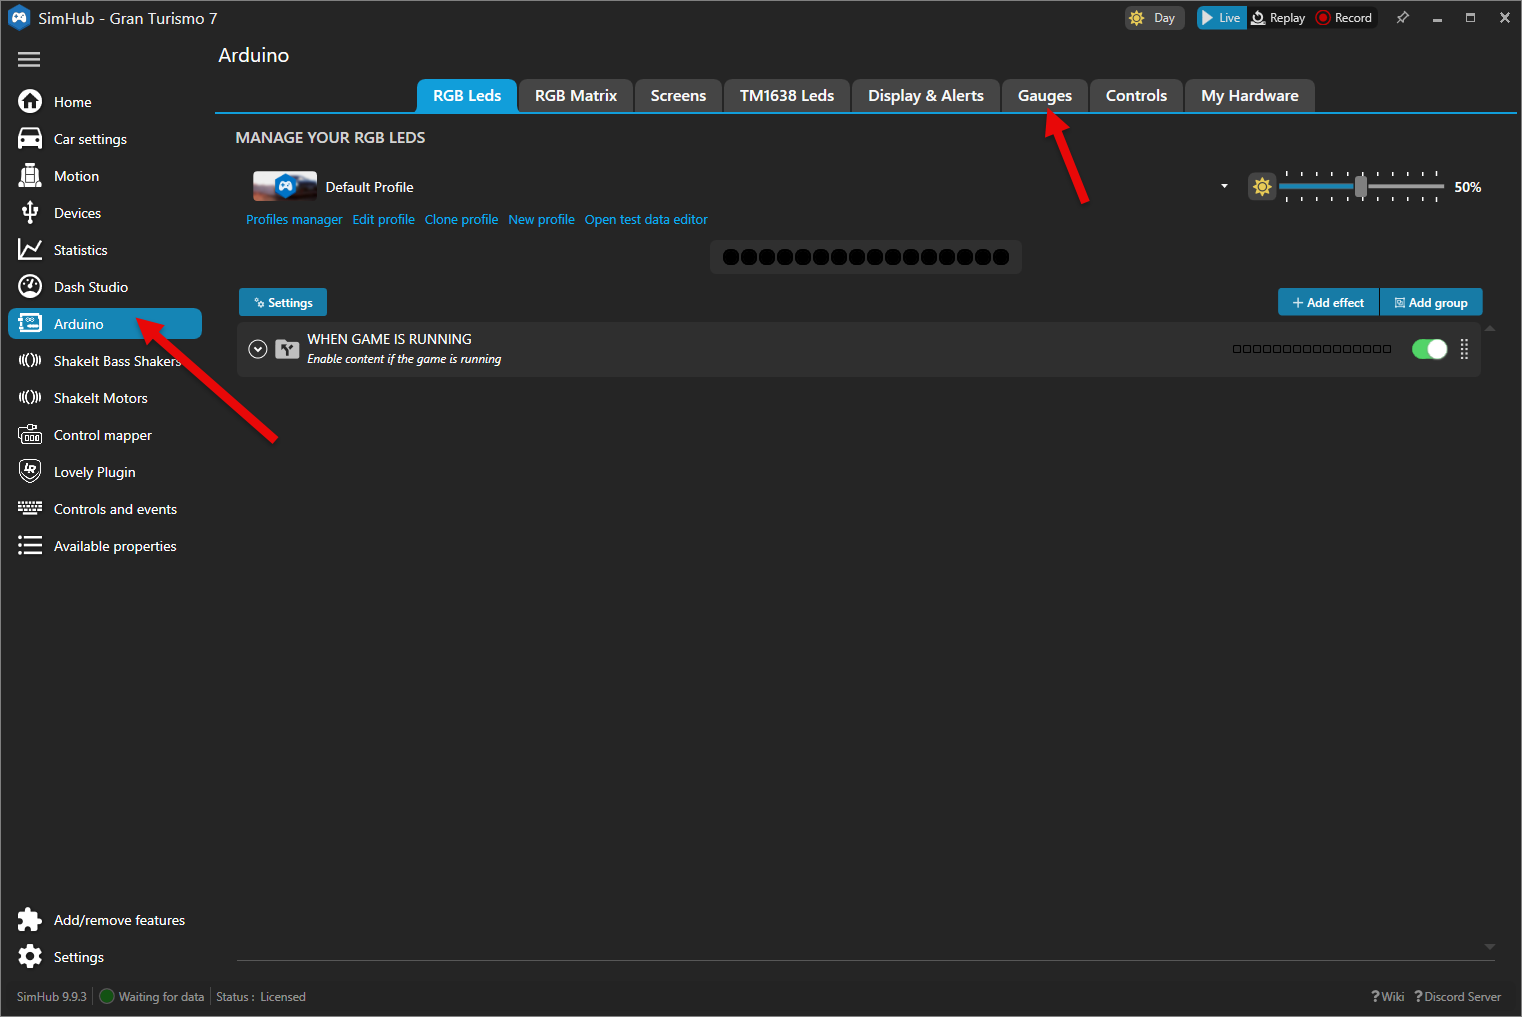The image size is (1522, 1017).
Task: Click the Controls and events keyboard icon
Action: click(30, 508)
